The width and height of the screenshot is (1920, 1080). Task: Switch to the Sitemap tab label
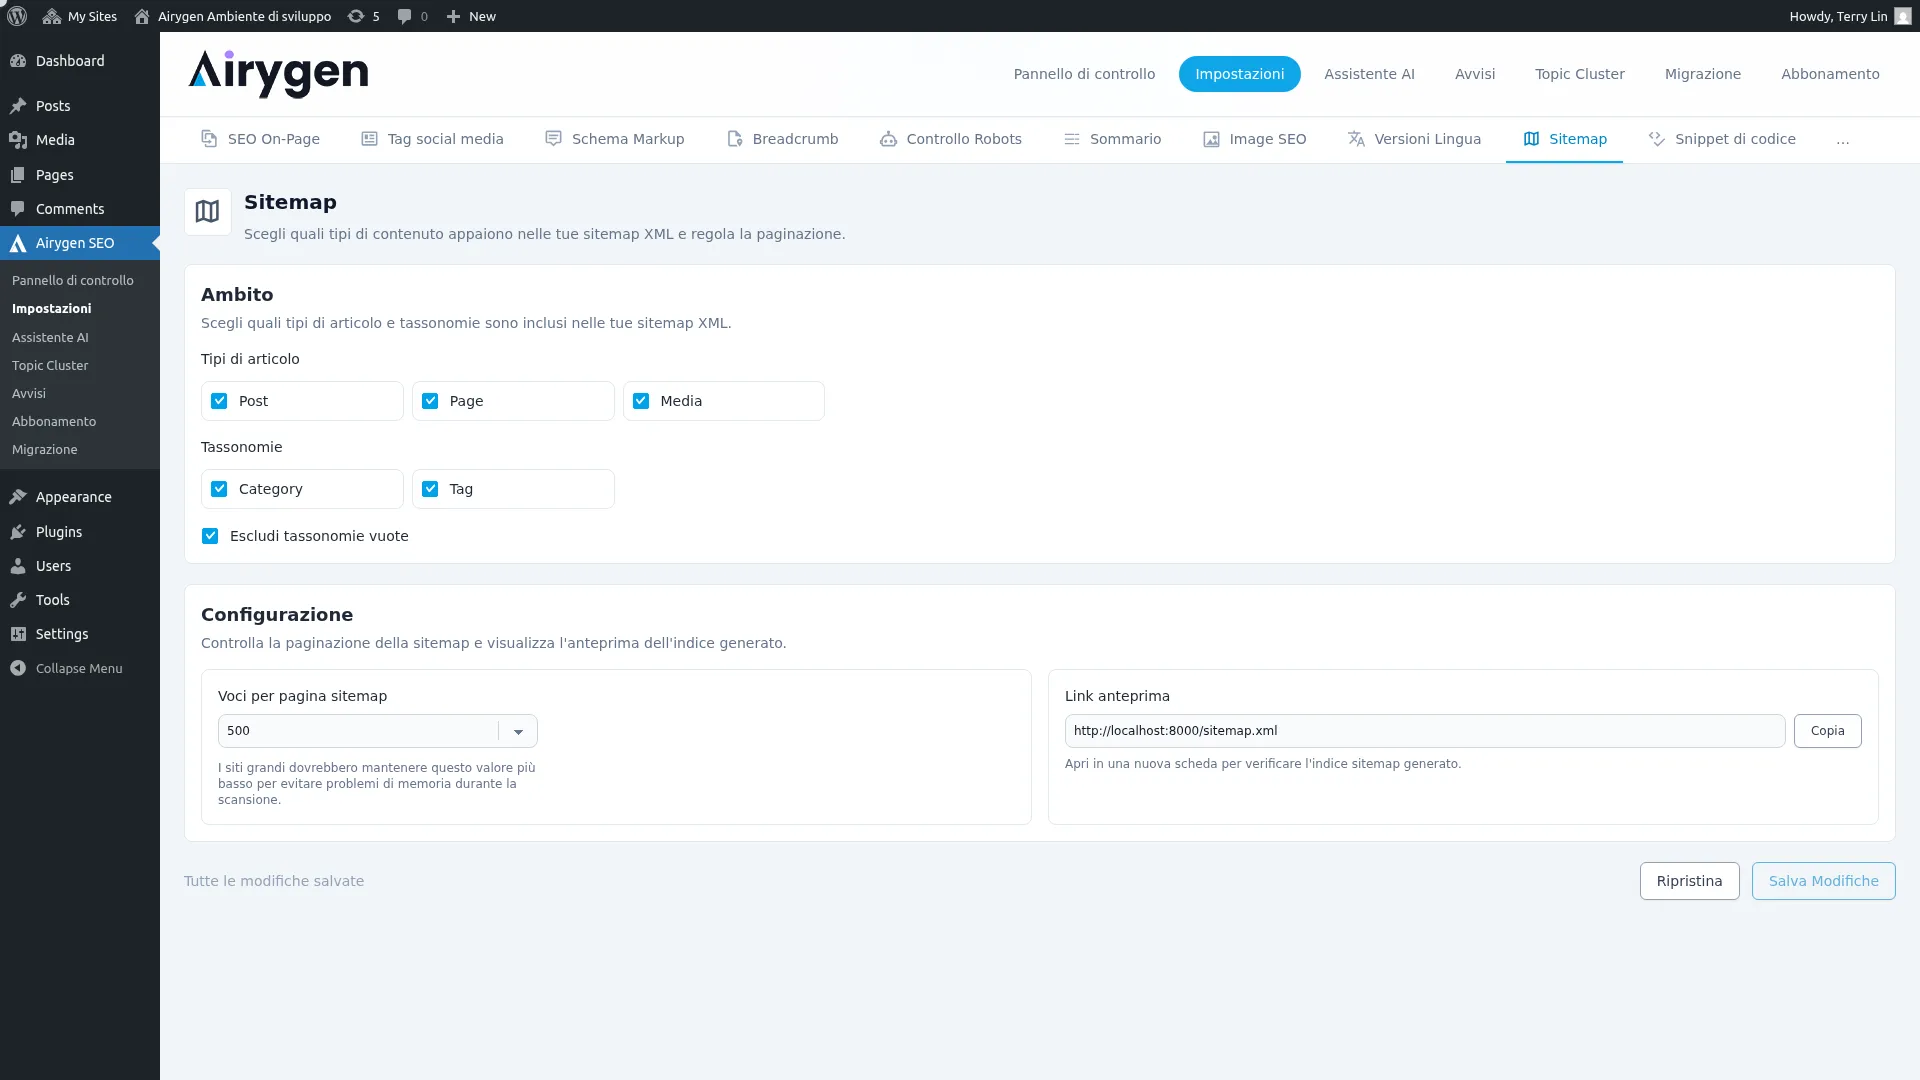1578,139
